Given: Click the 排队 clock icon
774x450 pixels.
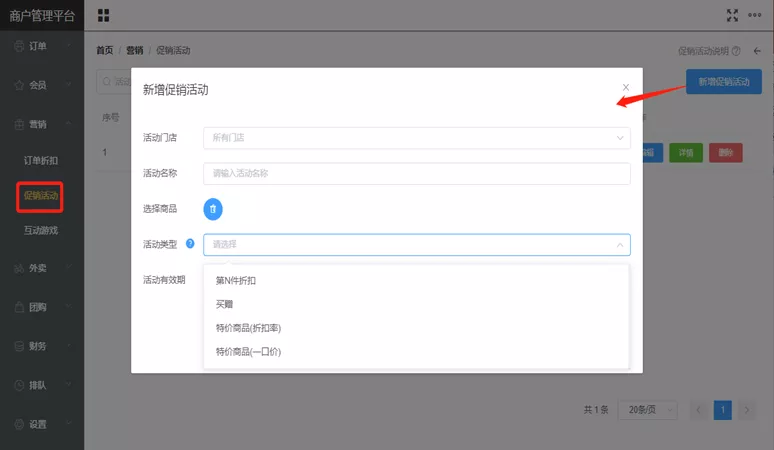Looking at the screenshot, I should 19,385.
